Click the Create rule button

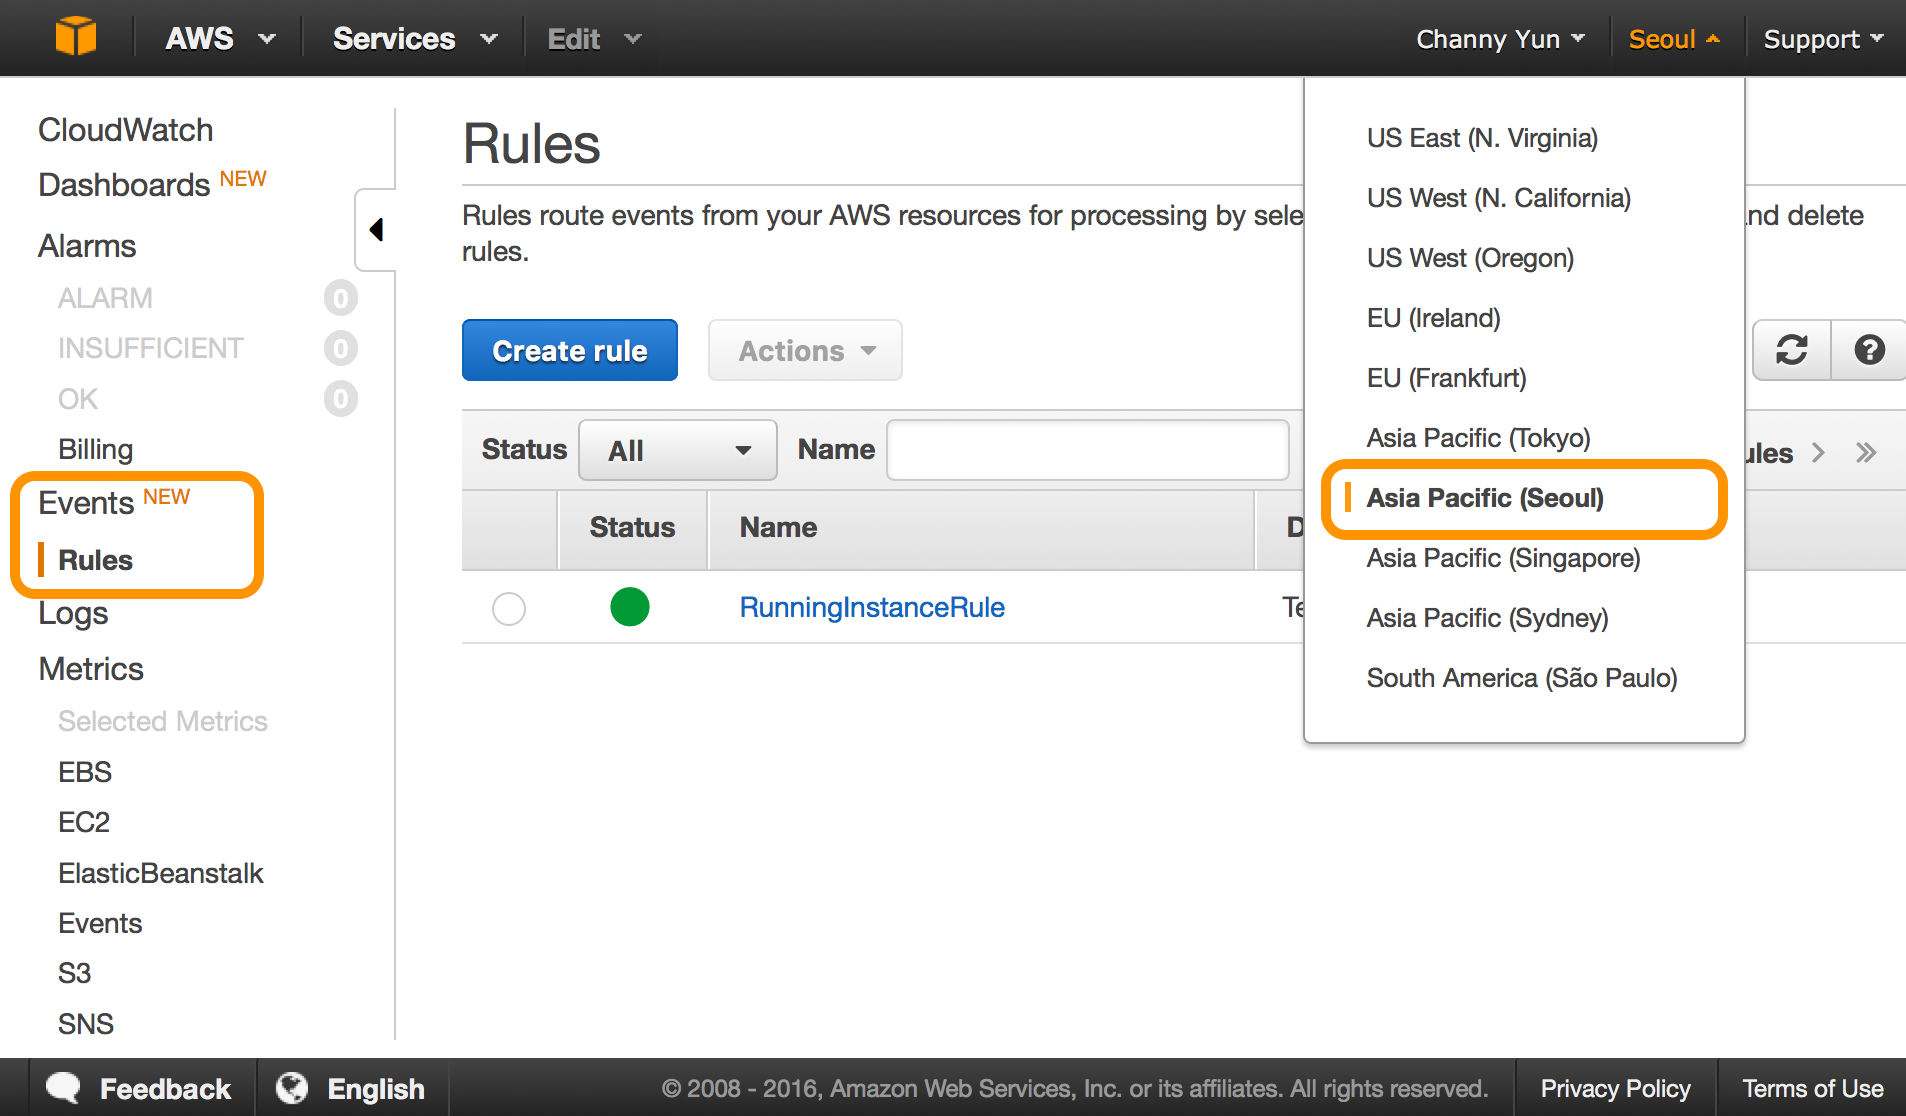coord(570,350)
